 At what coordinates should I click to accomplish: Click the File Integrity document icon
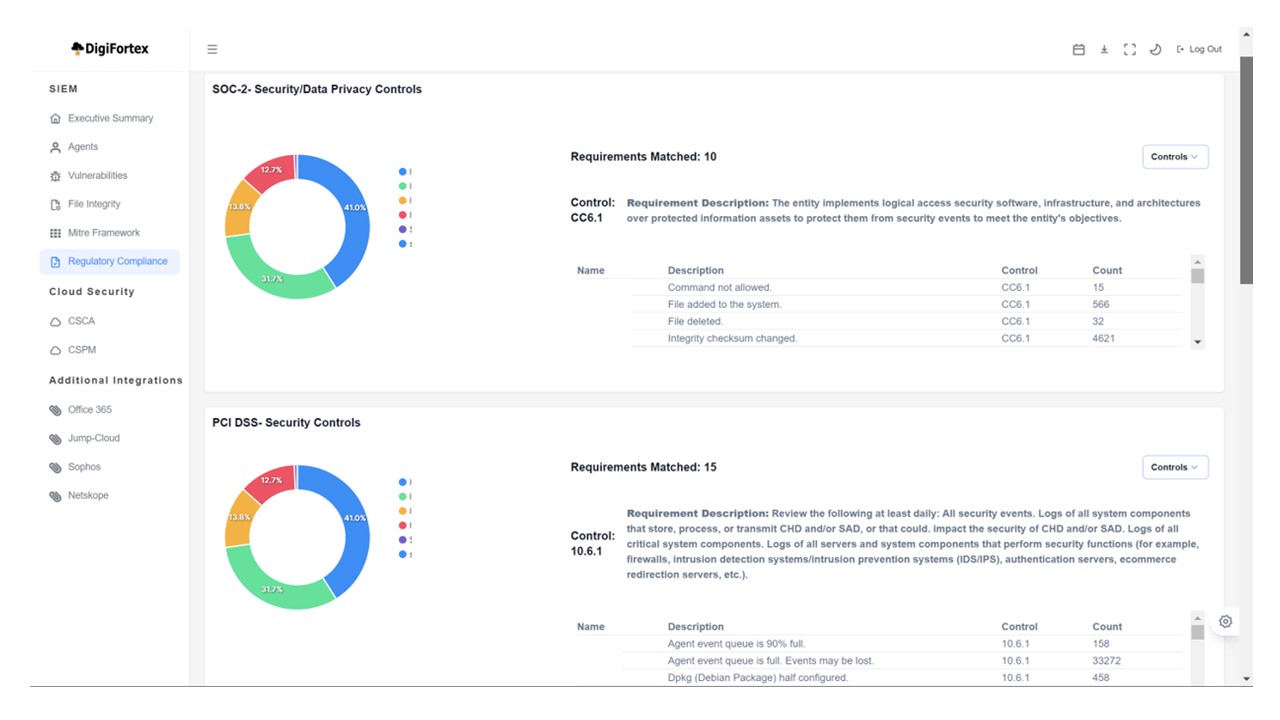click(x=56, y=205)
